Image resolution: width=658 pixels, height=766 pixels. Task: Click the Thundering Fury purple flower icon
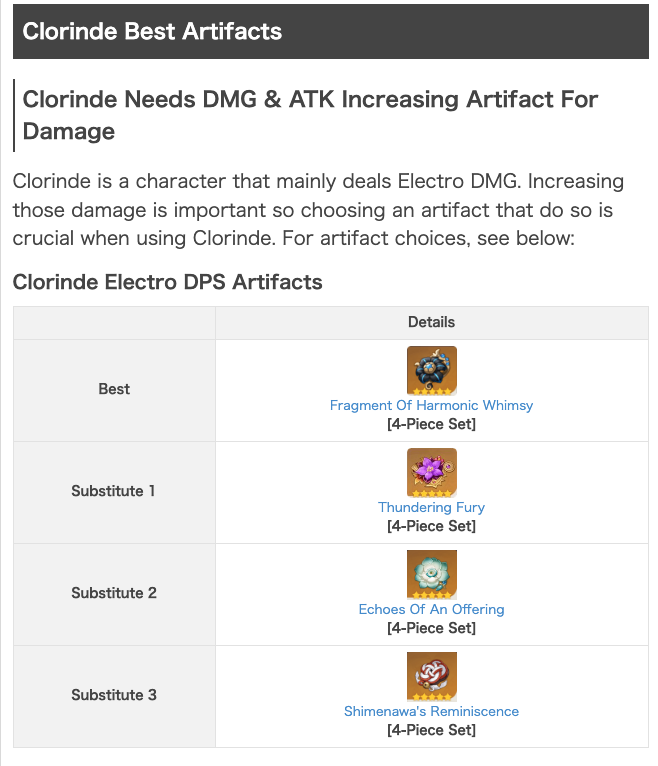tap(432, 473)
